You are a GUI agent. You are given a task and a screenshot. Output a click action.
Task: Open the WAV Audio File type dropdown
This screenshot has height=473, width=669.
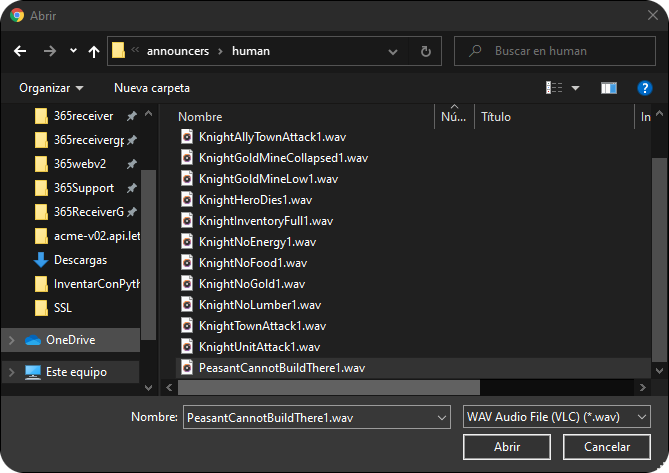tap(557, 416)
